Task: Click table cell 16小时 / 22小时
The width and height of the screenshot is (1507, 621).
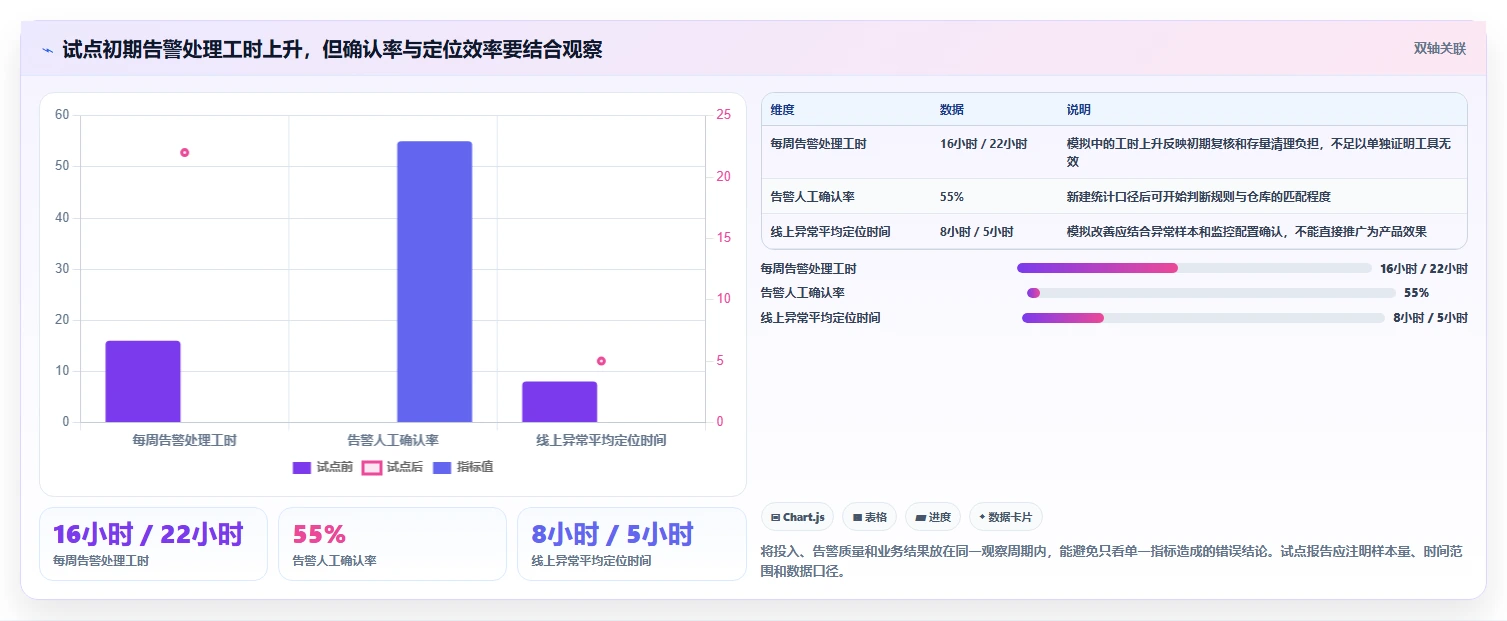Action: [x=983, y=144]
